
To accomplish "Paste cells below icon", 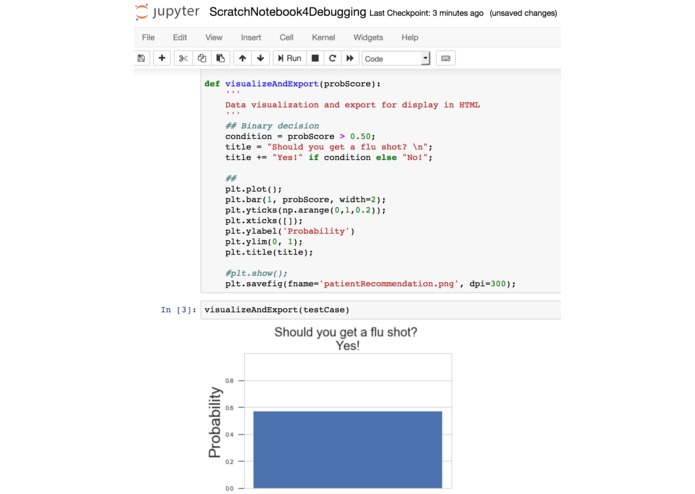I will (220, 58).
